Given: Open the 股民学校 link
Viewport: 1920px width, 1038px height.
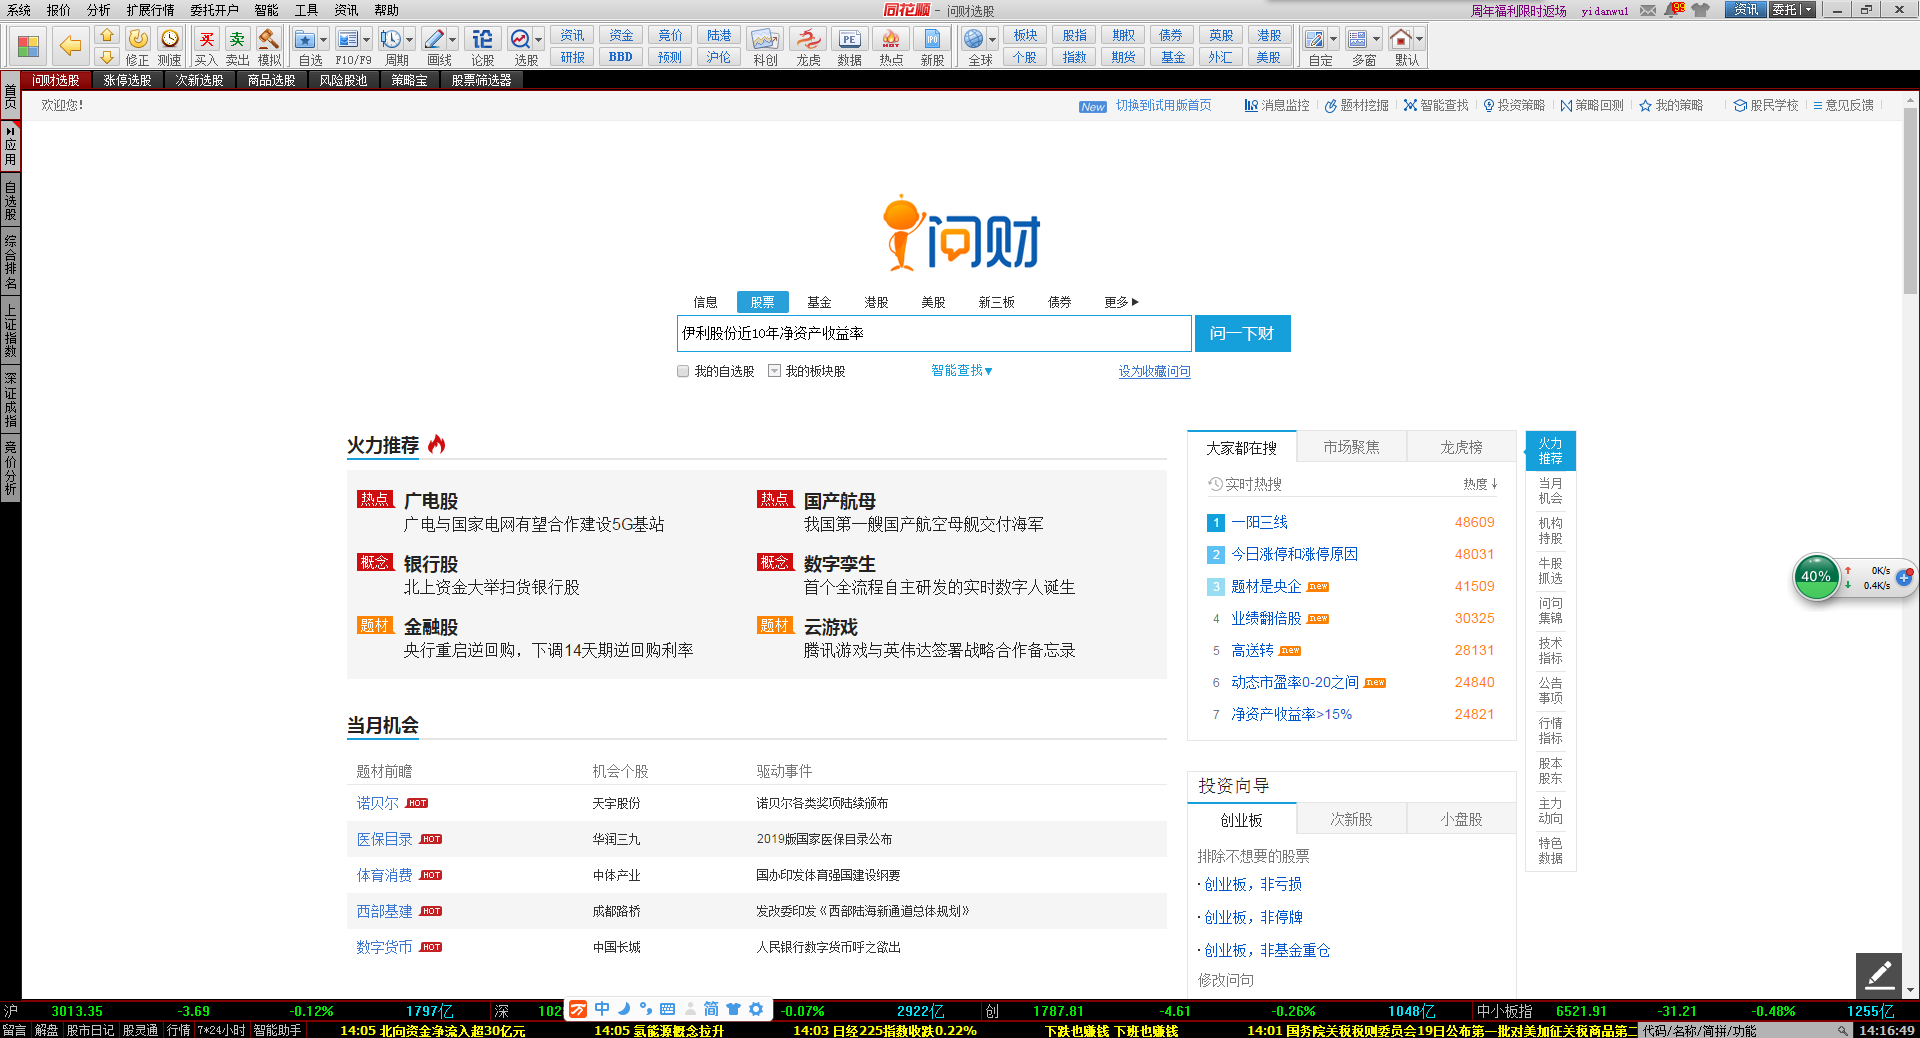Looking at the screenshot, I should coord(1766,105).
